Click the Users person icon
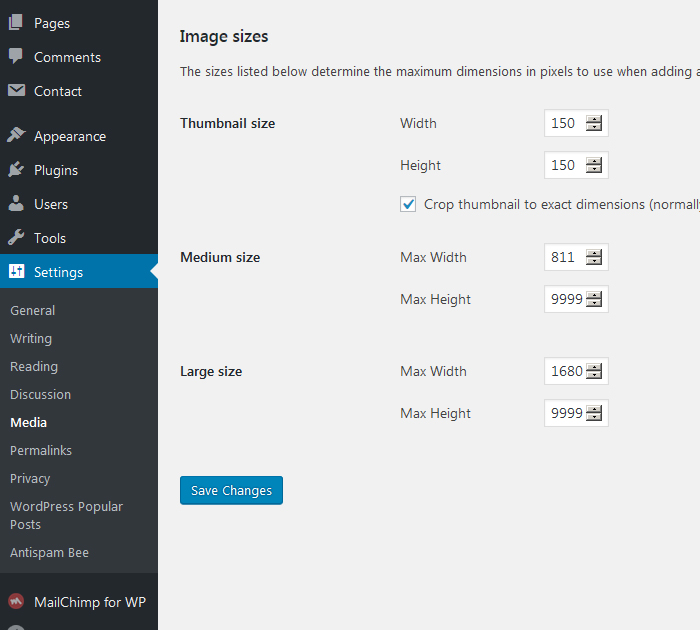 point(16,204)
